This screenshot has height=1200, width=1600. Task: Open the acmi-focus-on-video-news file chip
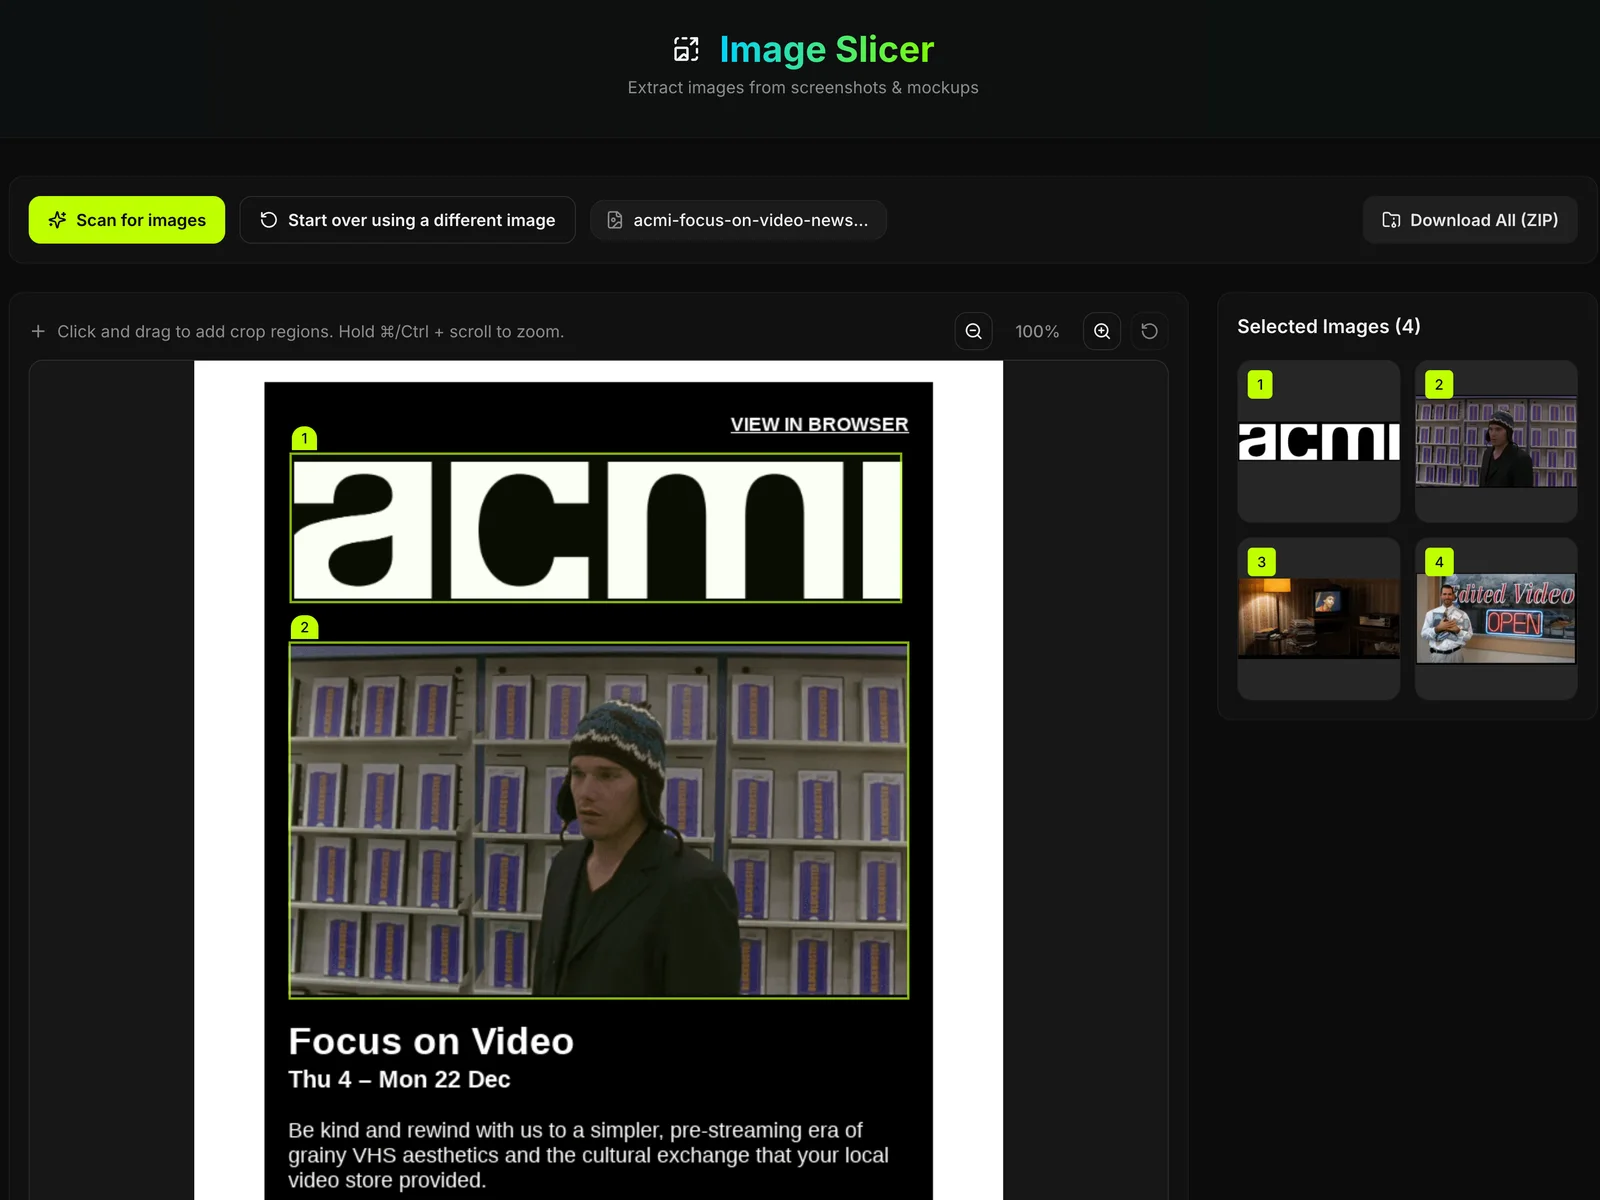click(738, 220)
